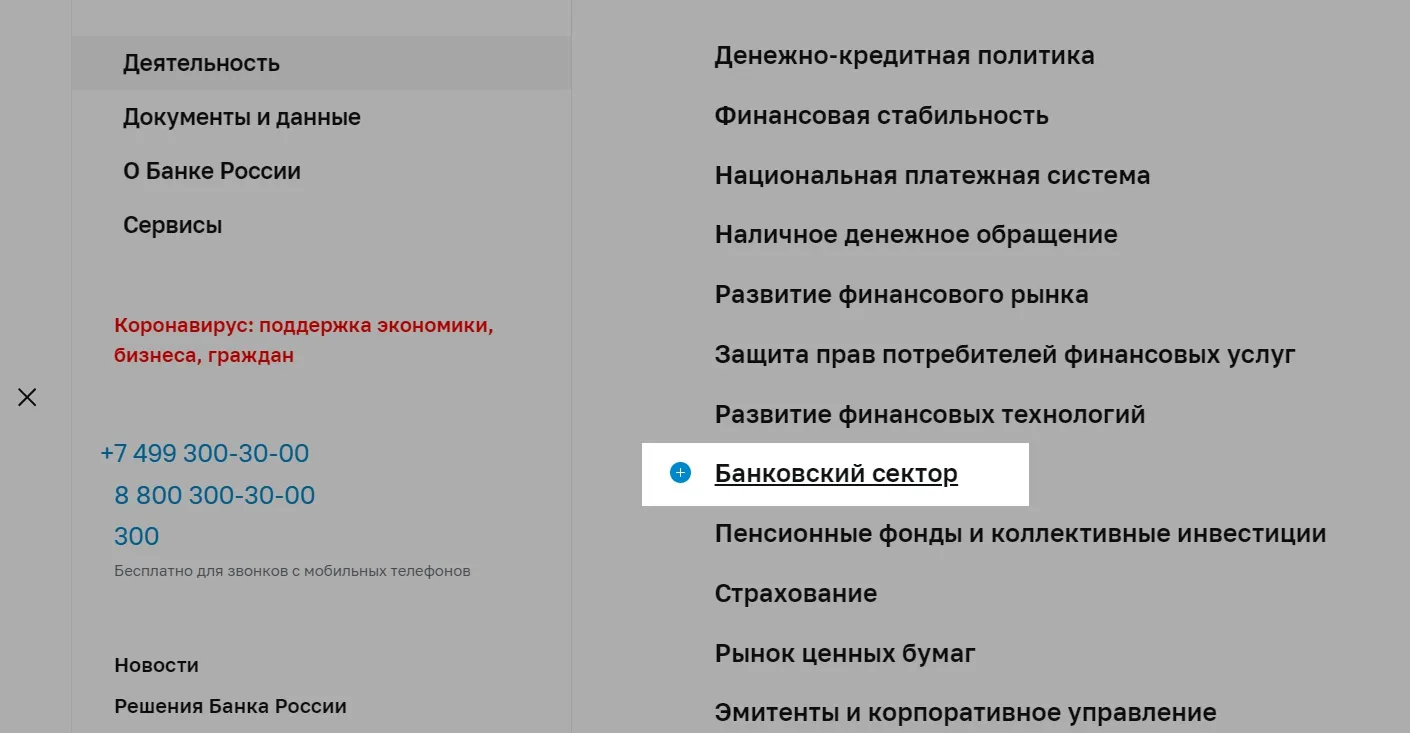Close the menu with the X icon
1410x733 pixels.
point(27,397)
